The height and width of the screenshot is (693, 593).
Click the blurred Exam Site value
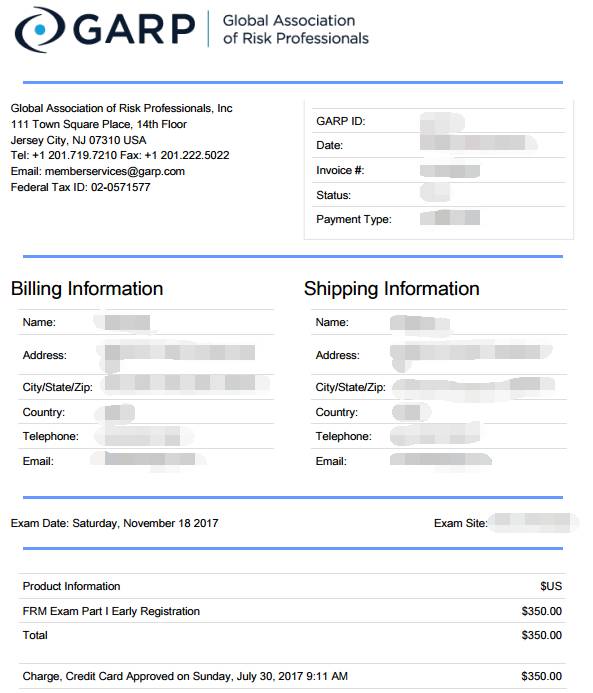(534, 522)
